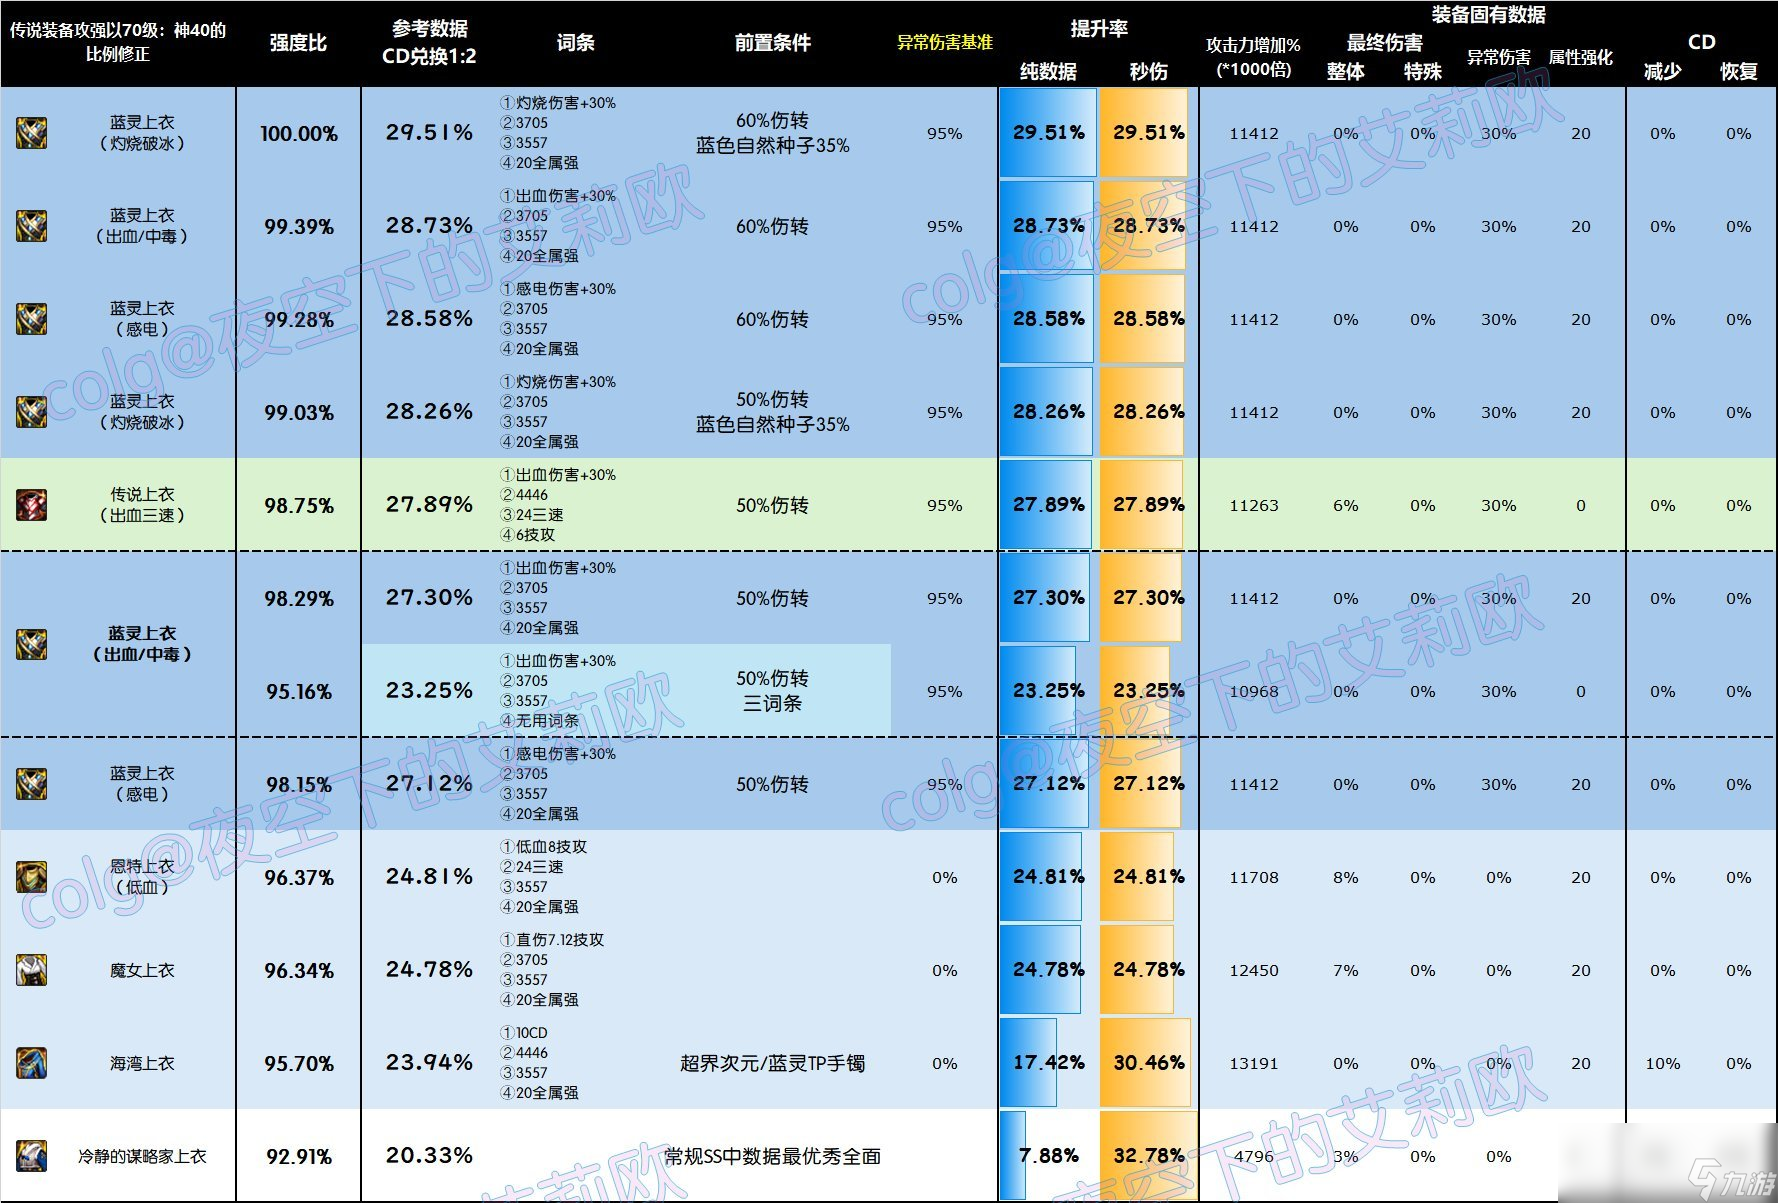Select the 恩特上衣 (低血) equipment icon
This screenshot has width=1778, height=1203.
point(32,877)
